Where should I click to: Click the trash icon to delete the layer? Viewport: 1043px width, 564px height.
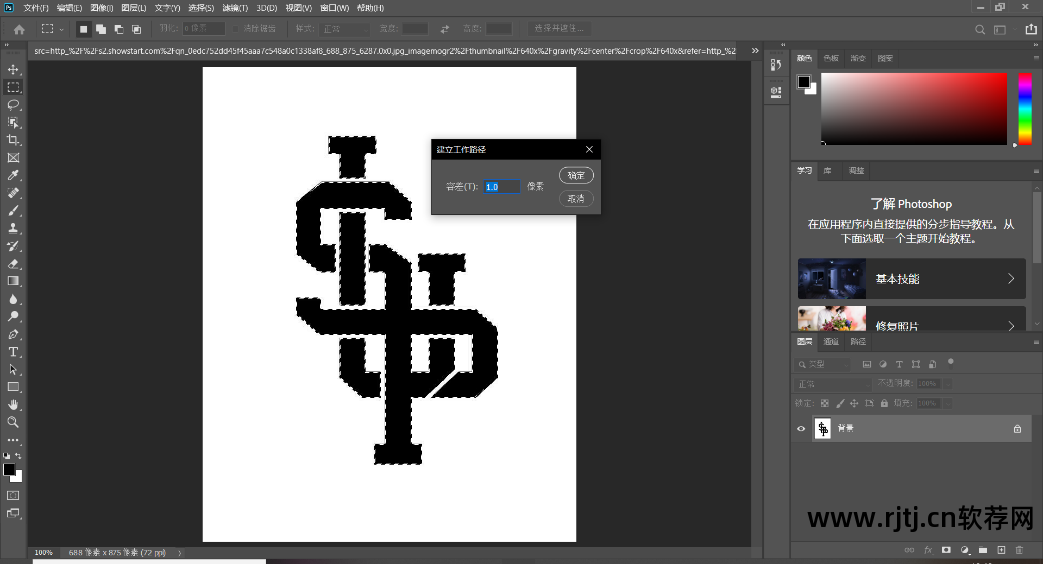click(1019, 550)
